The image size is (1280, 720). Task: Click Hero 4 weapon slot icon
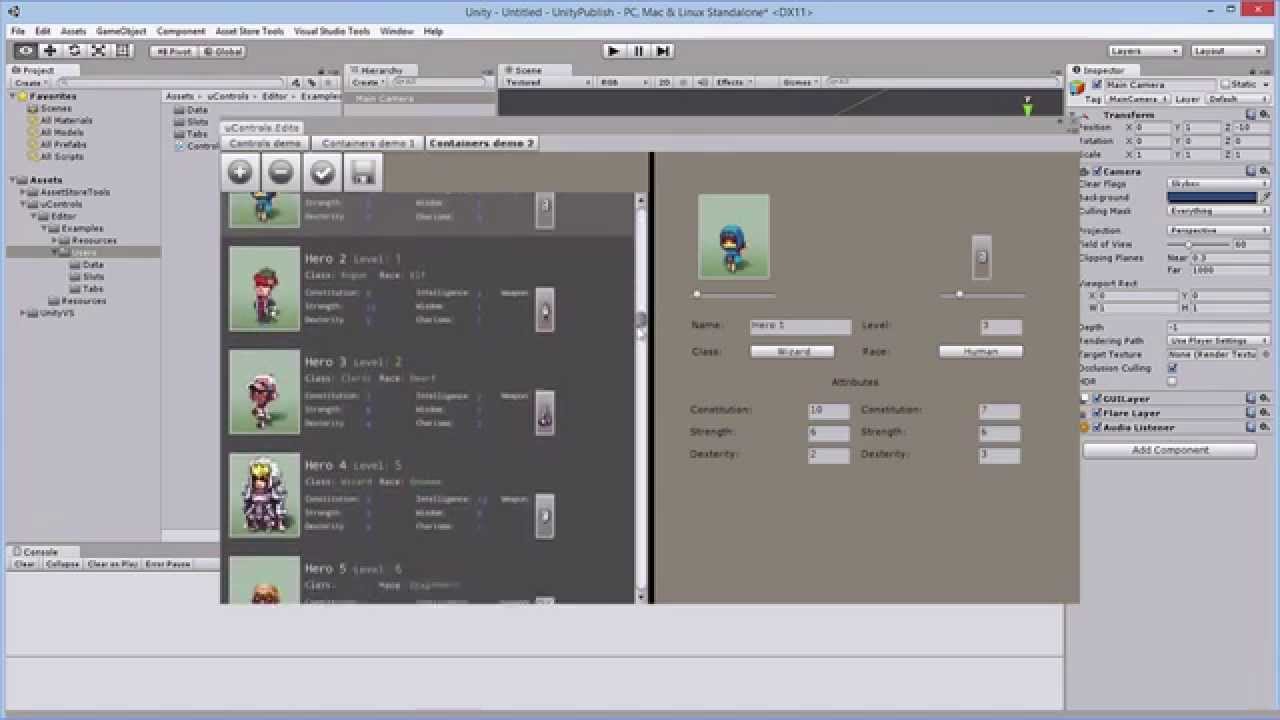pos(545,516)
